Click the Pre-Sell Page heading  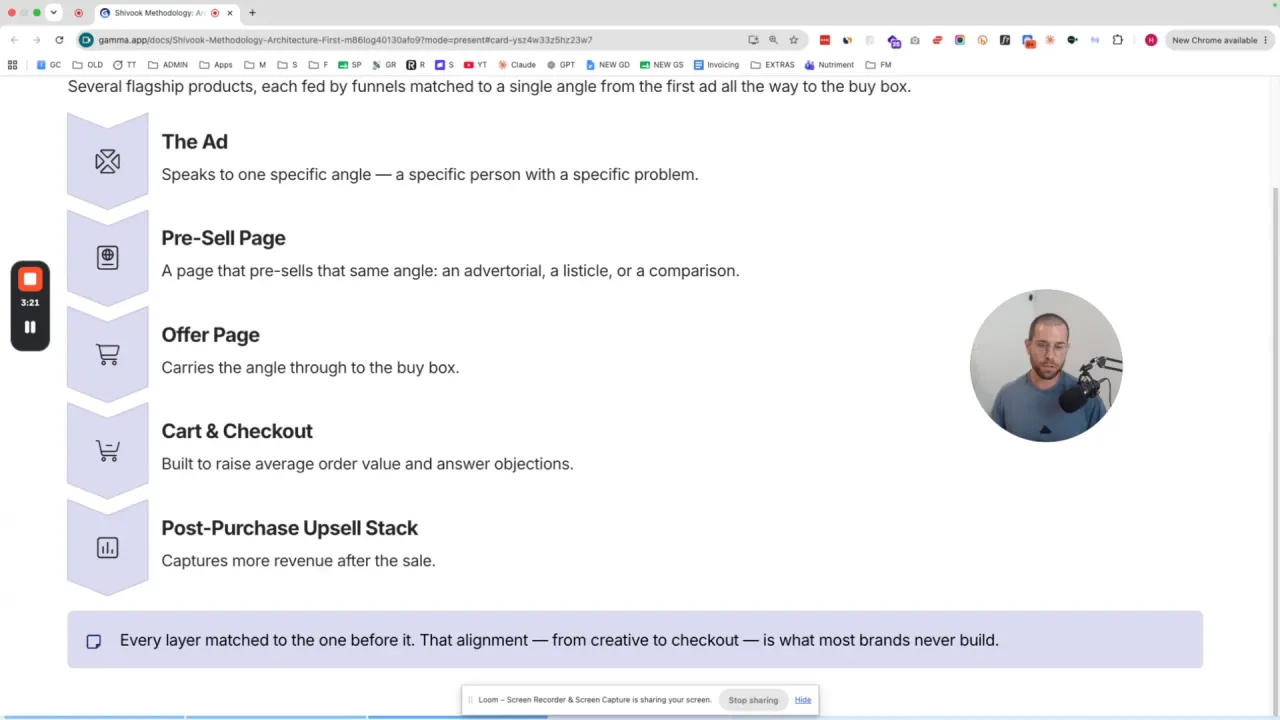tap(224, 238)
